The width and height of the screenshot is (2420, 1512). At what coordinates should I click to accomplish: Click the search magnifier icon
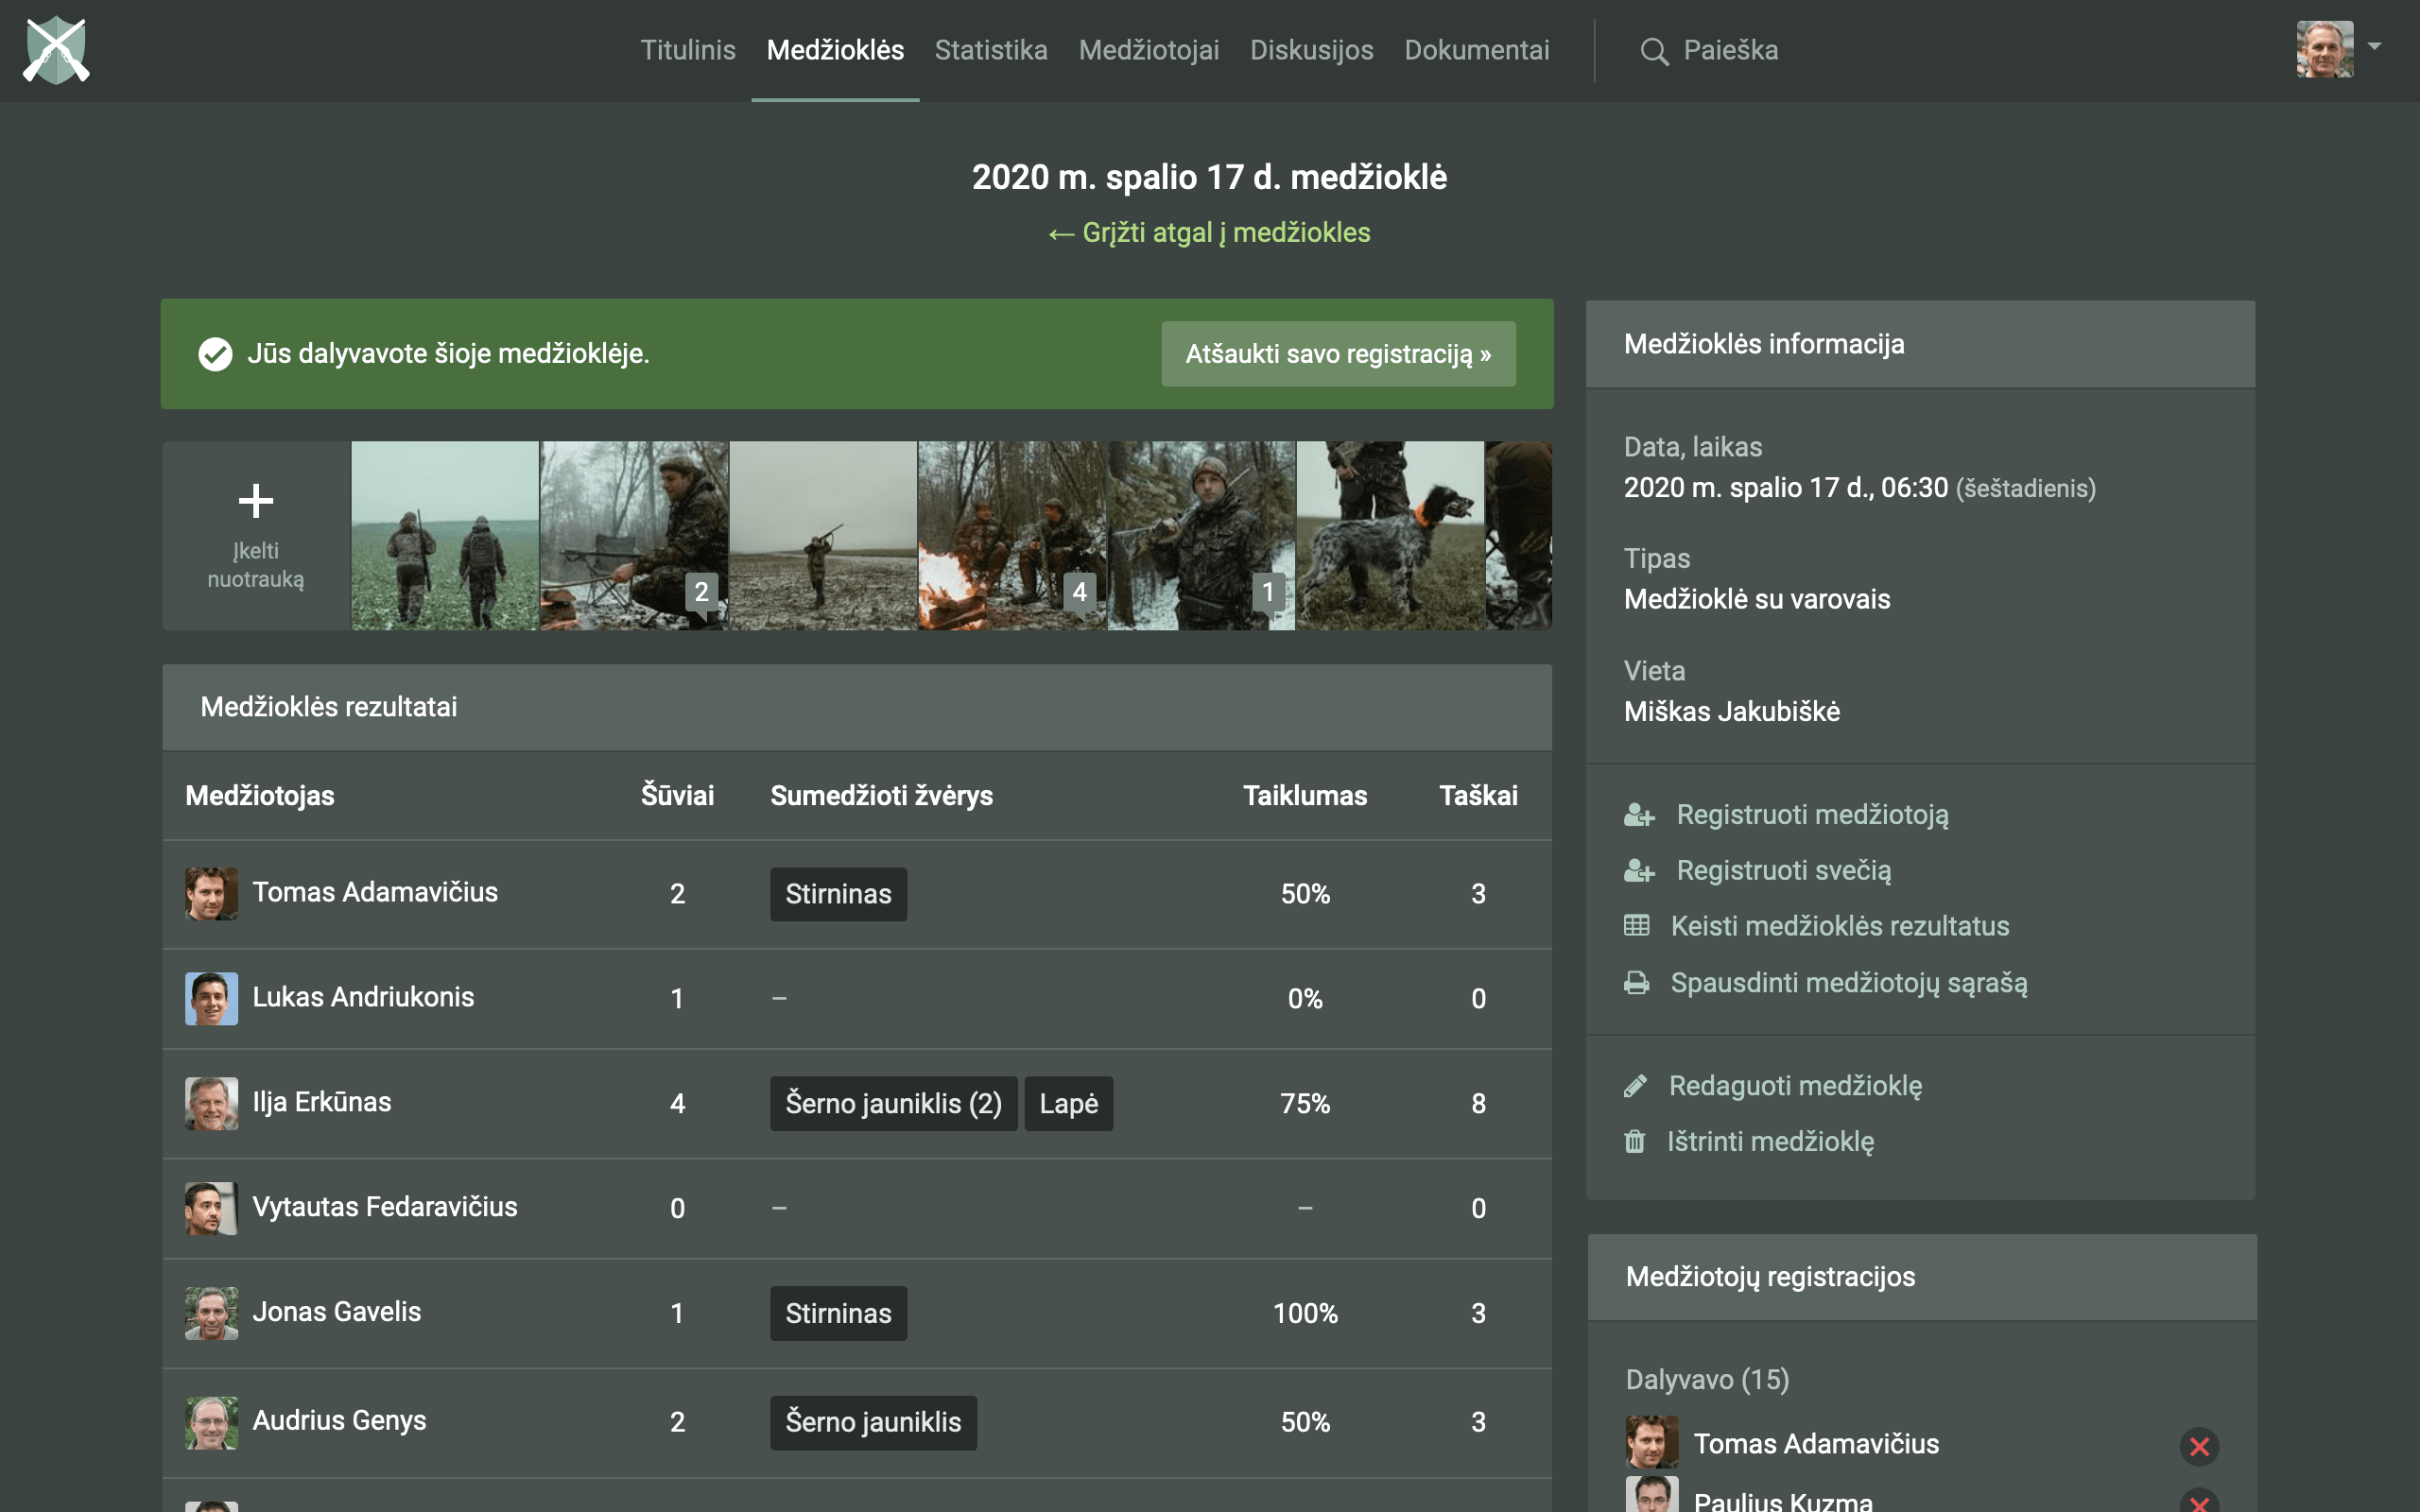click(x=1654, y=51)
